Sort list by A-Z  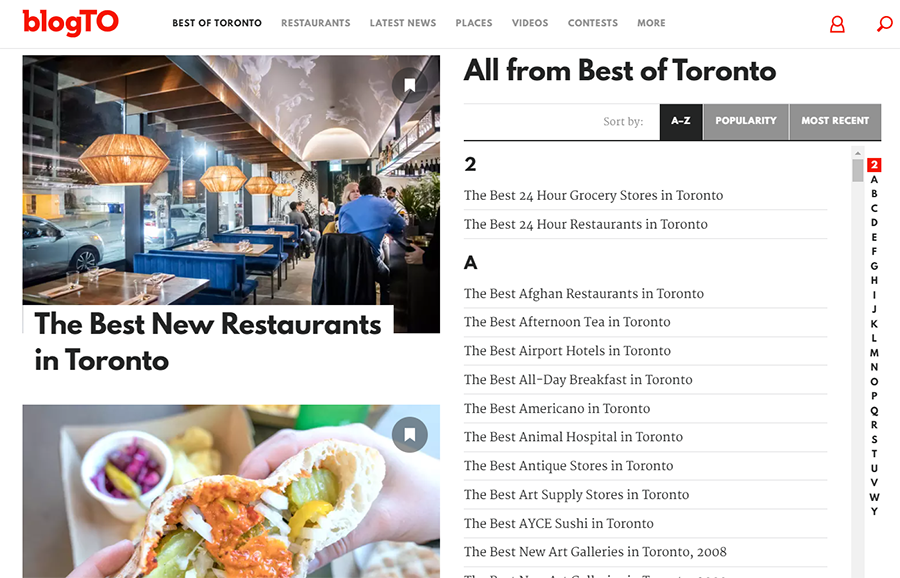(681, 121)
